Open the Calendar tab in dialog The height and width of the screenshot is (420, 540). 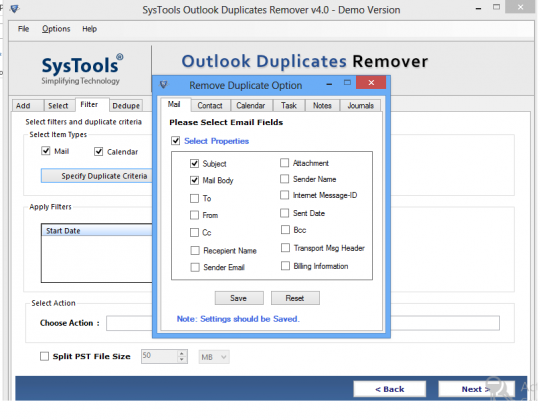pos(251,105)
